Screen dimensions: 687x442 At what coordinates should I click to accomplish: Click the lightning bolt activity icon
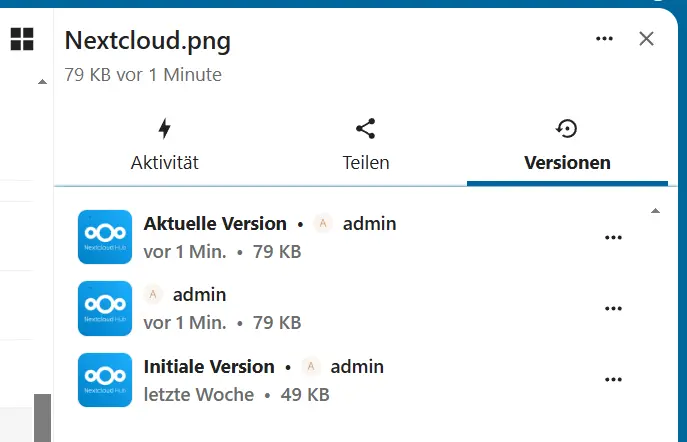point(164,128)
